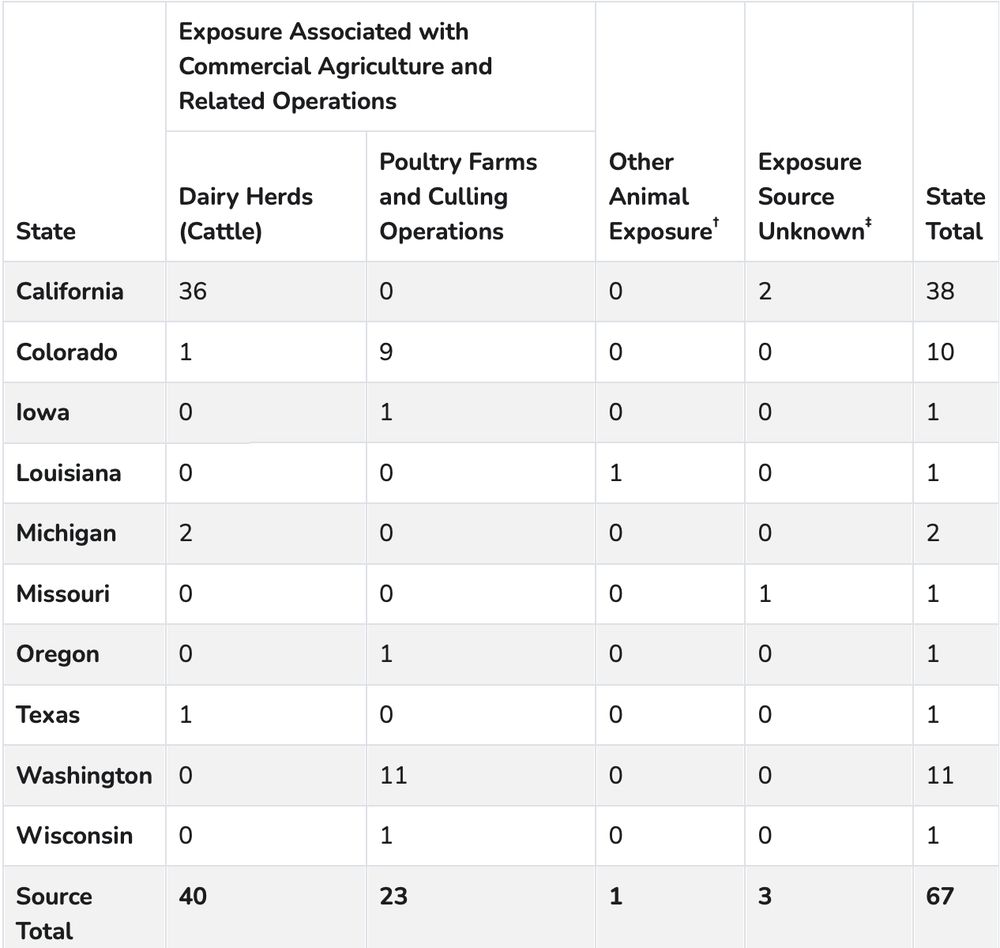Click the California row label

70,291
